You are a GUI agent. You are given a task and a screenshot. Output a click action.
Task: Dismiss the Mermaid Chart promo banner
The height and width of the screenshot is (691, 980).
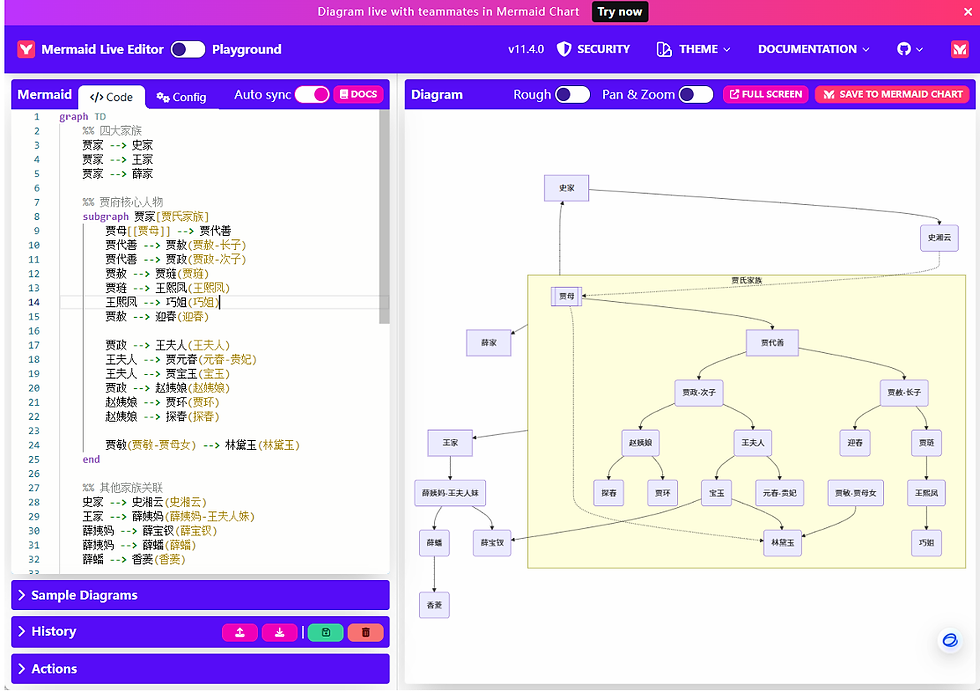[968, 12]
